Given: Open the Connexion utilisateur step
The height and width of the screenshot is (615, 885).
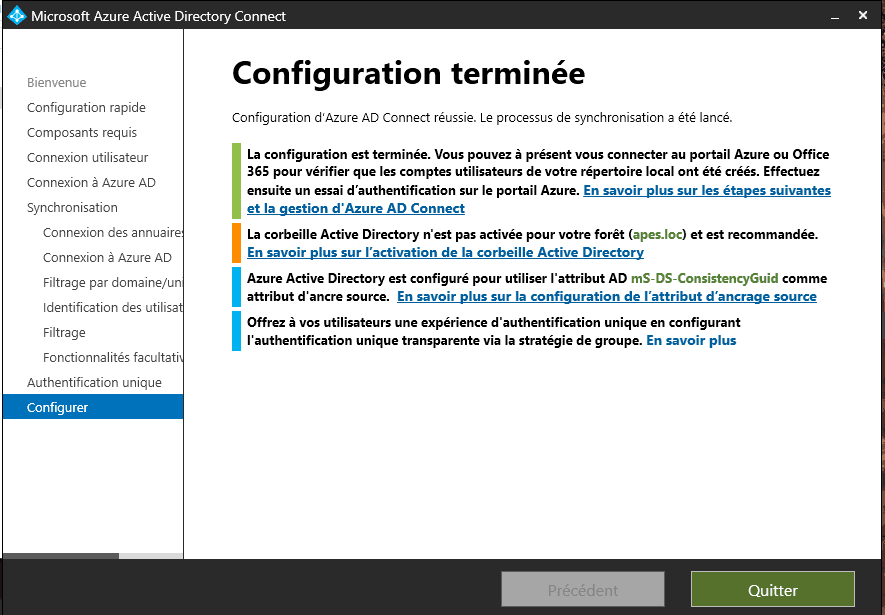Looking at the screenshot, I should pyautogui.click(x=87, y=157).
